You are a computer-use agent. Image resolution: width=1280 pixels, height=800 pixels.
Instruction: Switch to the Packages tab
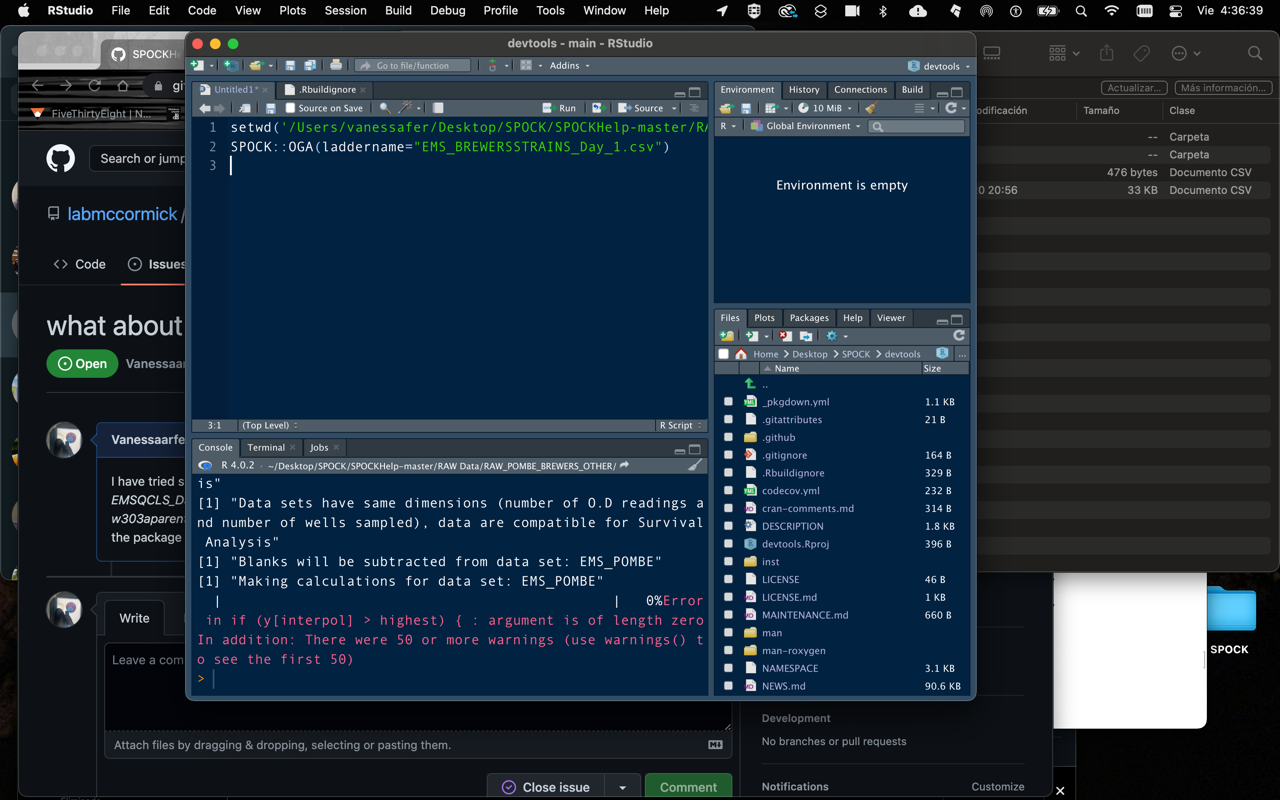pyautogui.click(x=809, y=317)
